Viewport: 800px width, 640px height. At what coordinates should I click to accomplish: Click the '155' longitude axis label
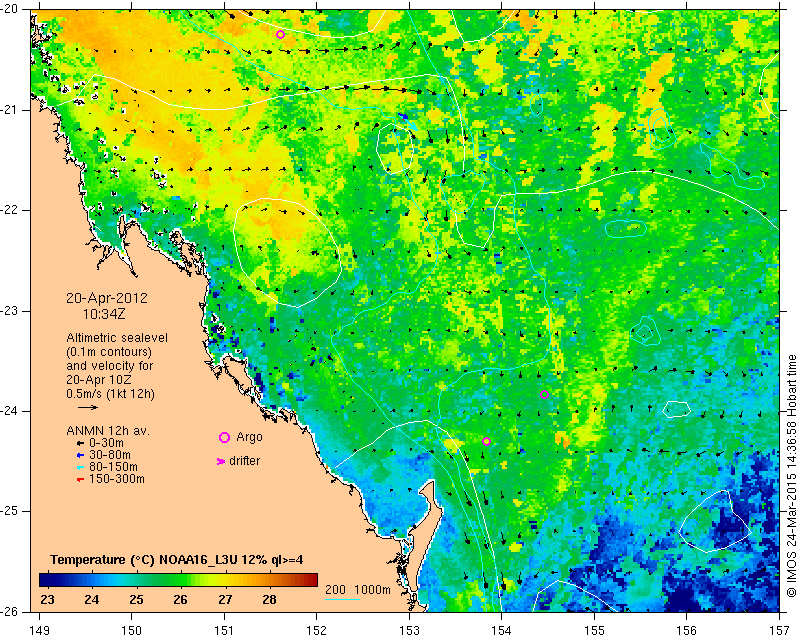(x=594, y=630)
